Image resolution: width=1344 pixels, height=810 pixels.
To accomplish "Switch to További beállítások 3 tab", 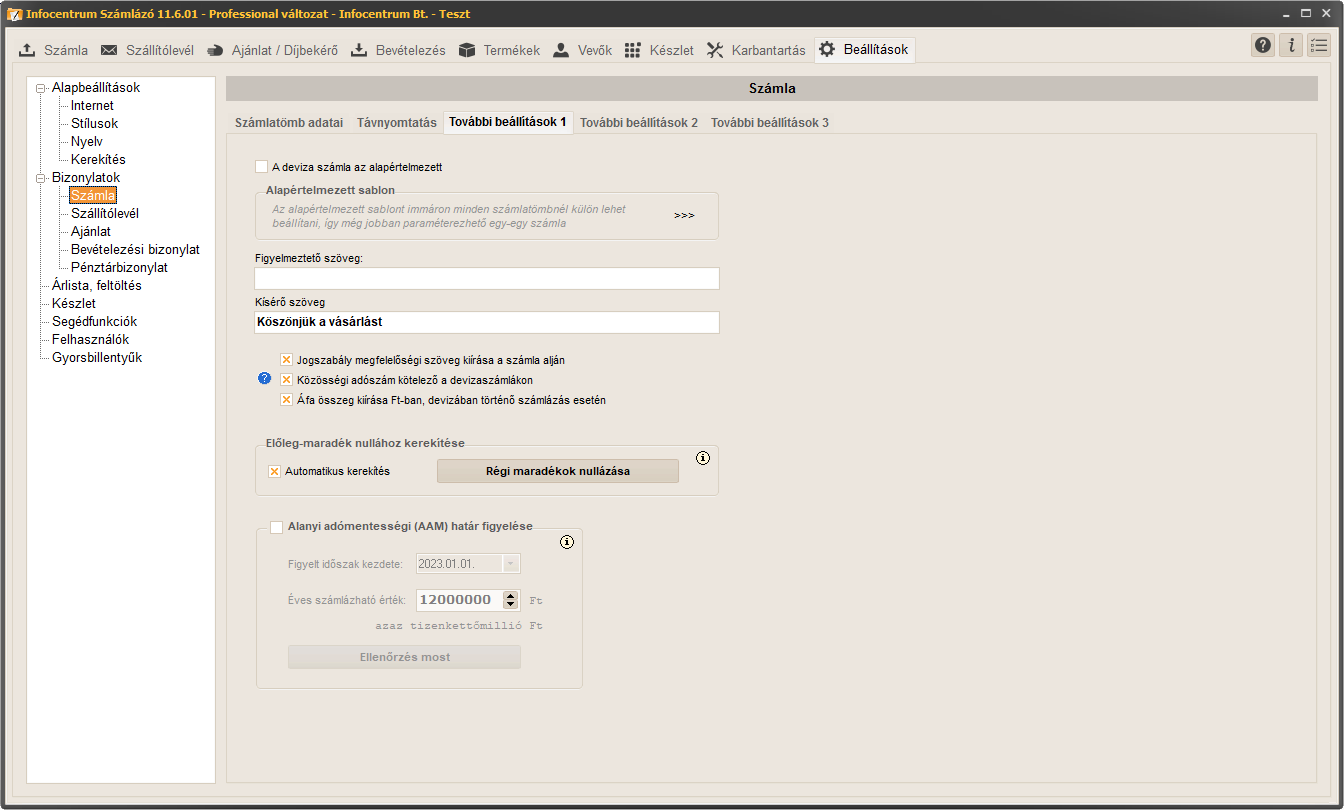I will point(770,123).
